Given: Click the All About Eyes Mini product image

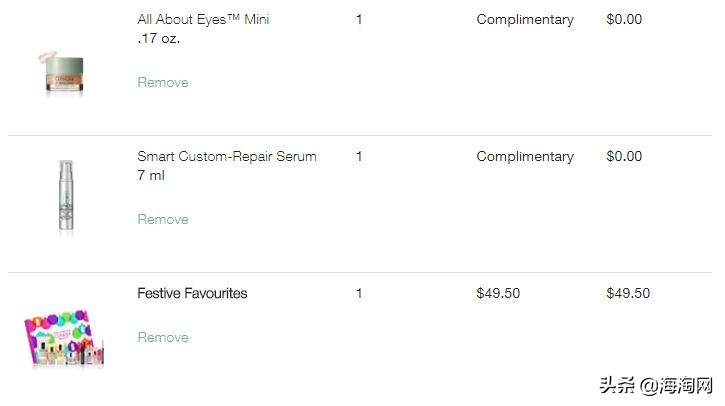Looking at the screenshot, I should click(x=64, y=72).
